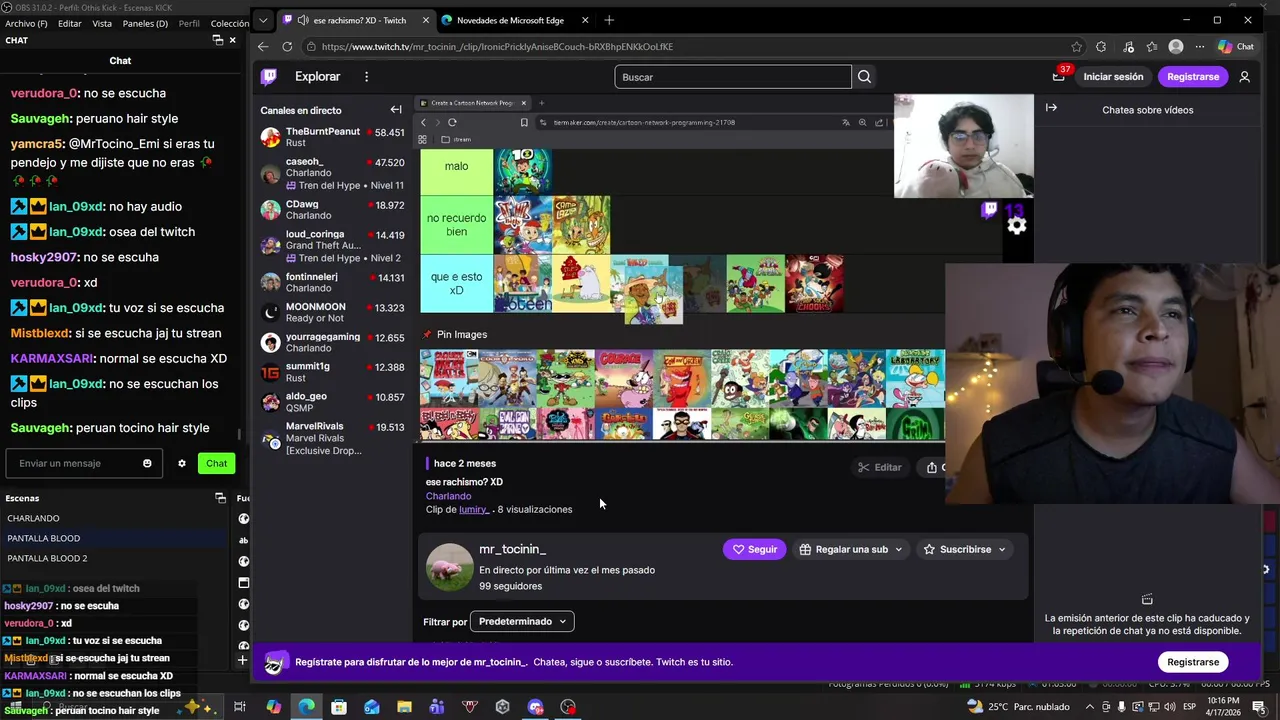Open summit1g live channel

332,372
